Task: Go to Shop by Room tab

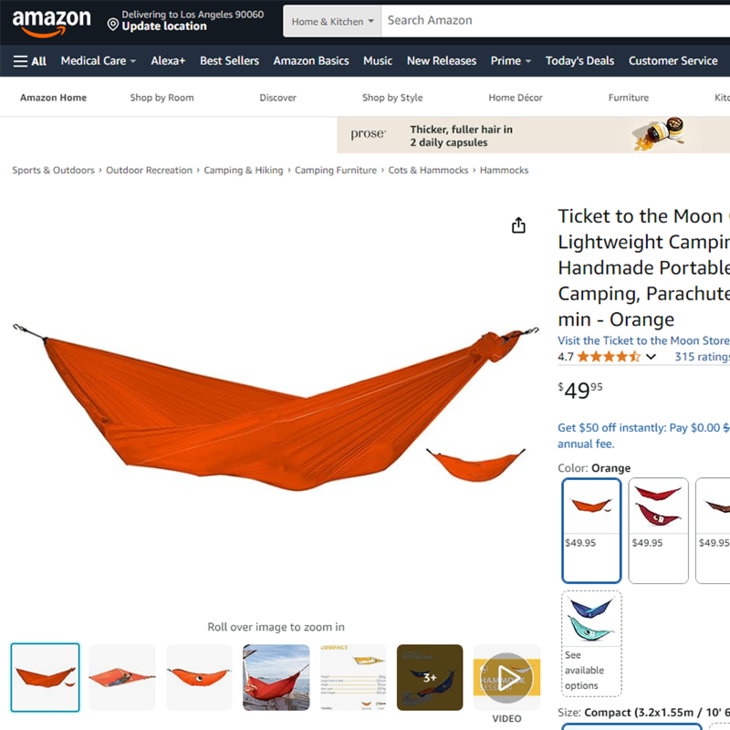Action: [x=162, y=98]
